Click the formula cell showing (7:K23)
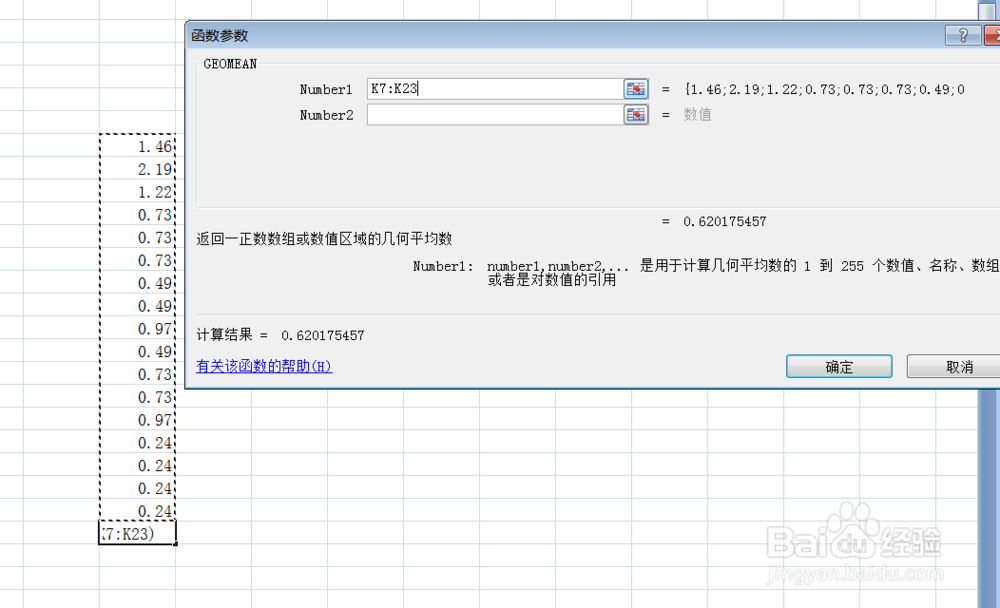This screenshot has height=608, width=1000. click(x=137, y=533)
